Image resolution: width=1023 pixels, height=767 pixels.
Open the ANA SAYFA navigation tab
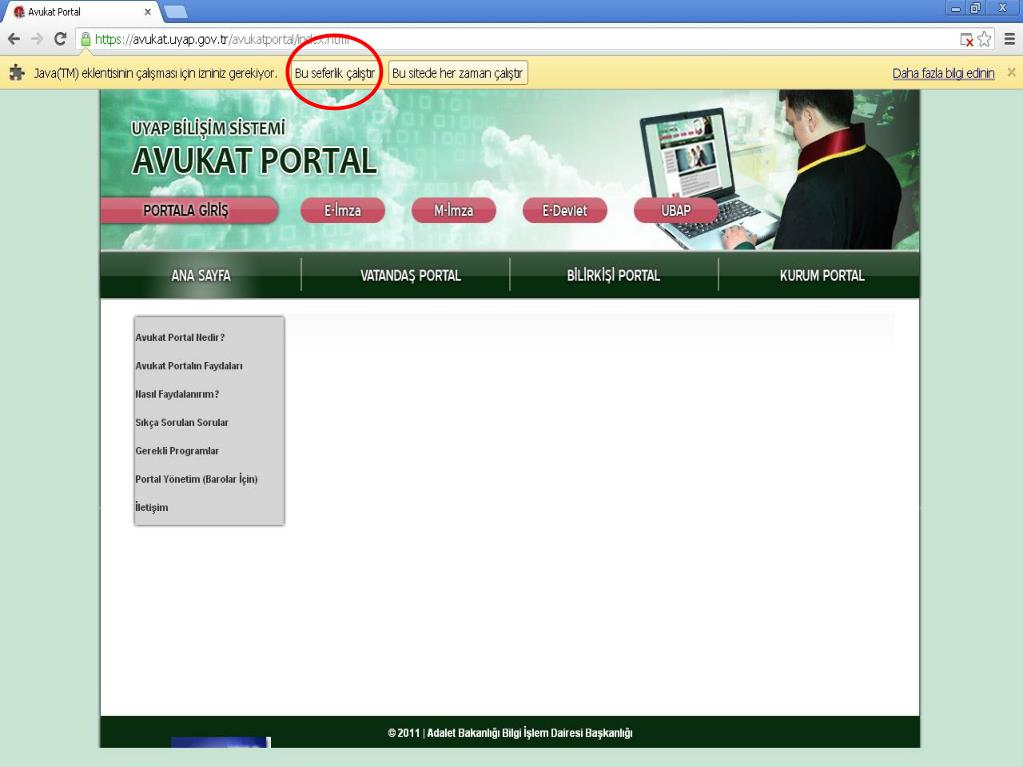tap(201, 275)
